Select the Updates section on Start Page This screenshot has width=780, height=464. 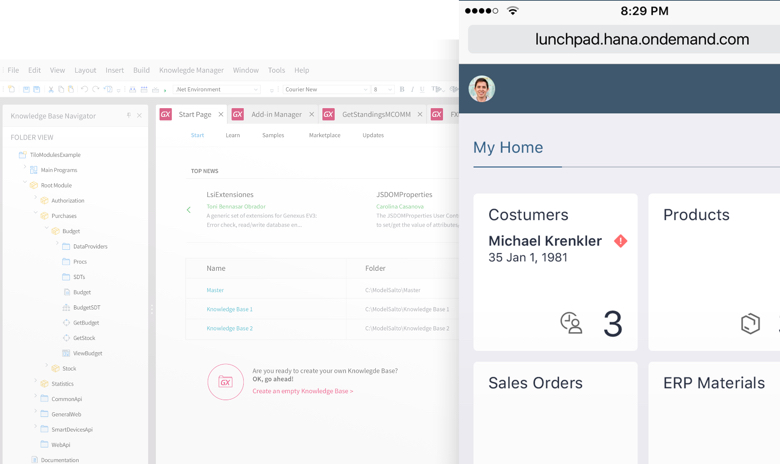[x=373, y=135]
